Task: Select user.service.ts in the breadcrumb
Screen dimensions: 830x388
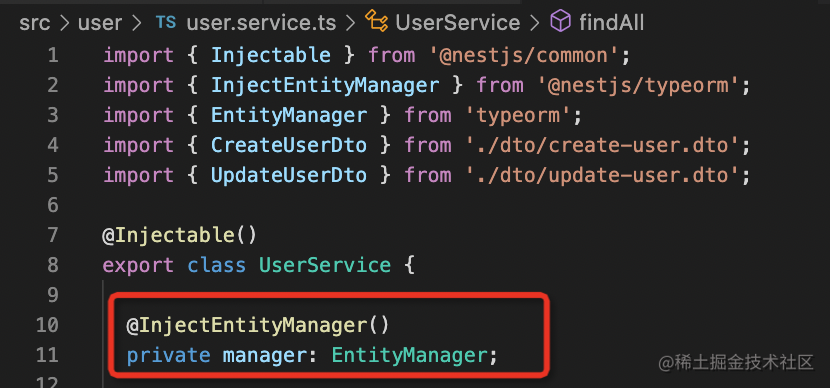Action: (x=261, y=23)
